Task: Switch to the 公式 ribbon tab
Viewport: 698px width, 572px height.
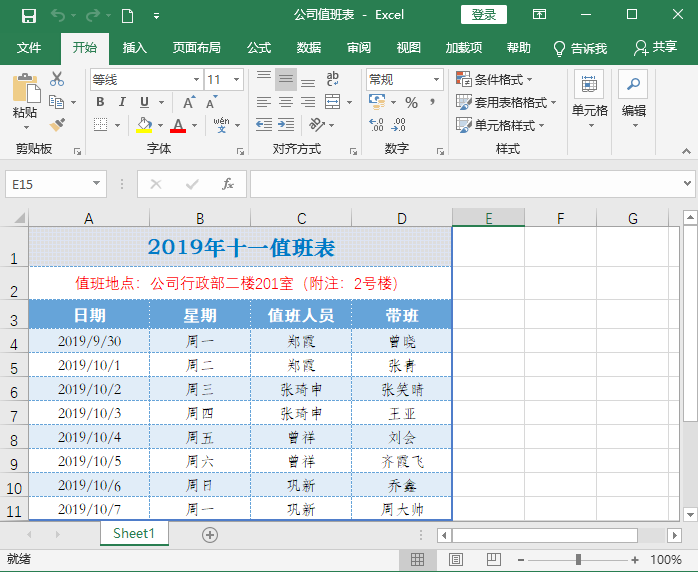Action: click(x=259, y=48)
